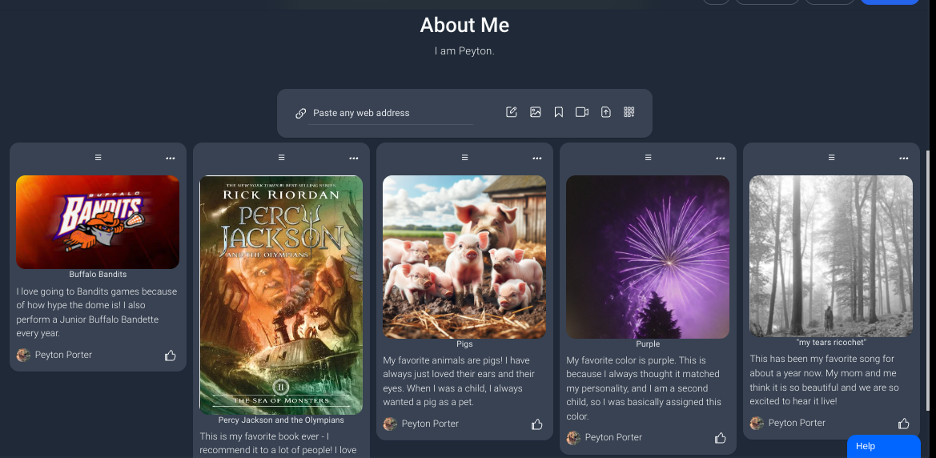936x458 pixels.
Task: Click the note/text post icon in the toolbar
Action: tap(511, 112)
